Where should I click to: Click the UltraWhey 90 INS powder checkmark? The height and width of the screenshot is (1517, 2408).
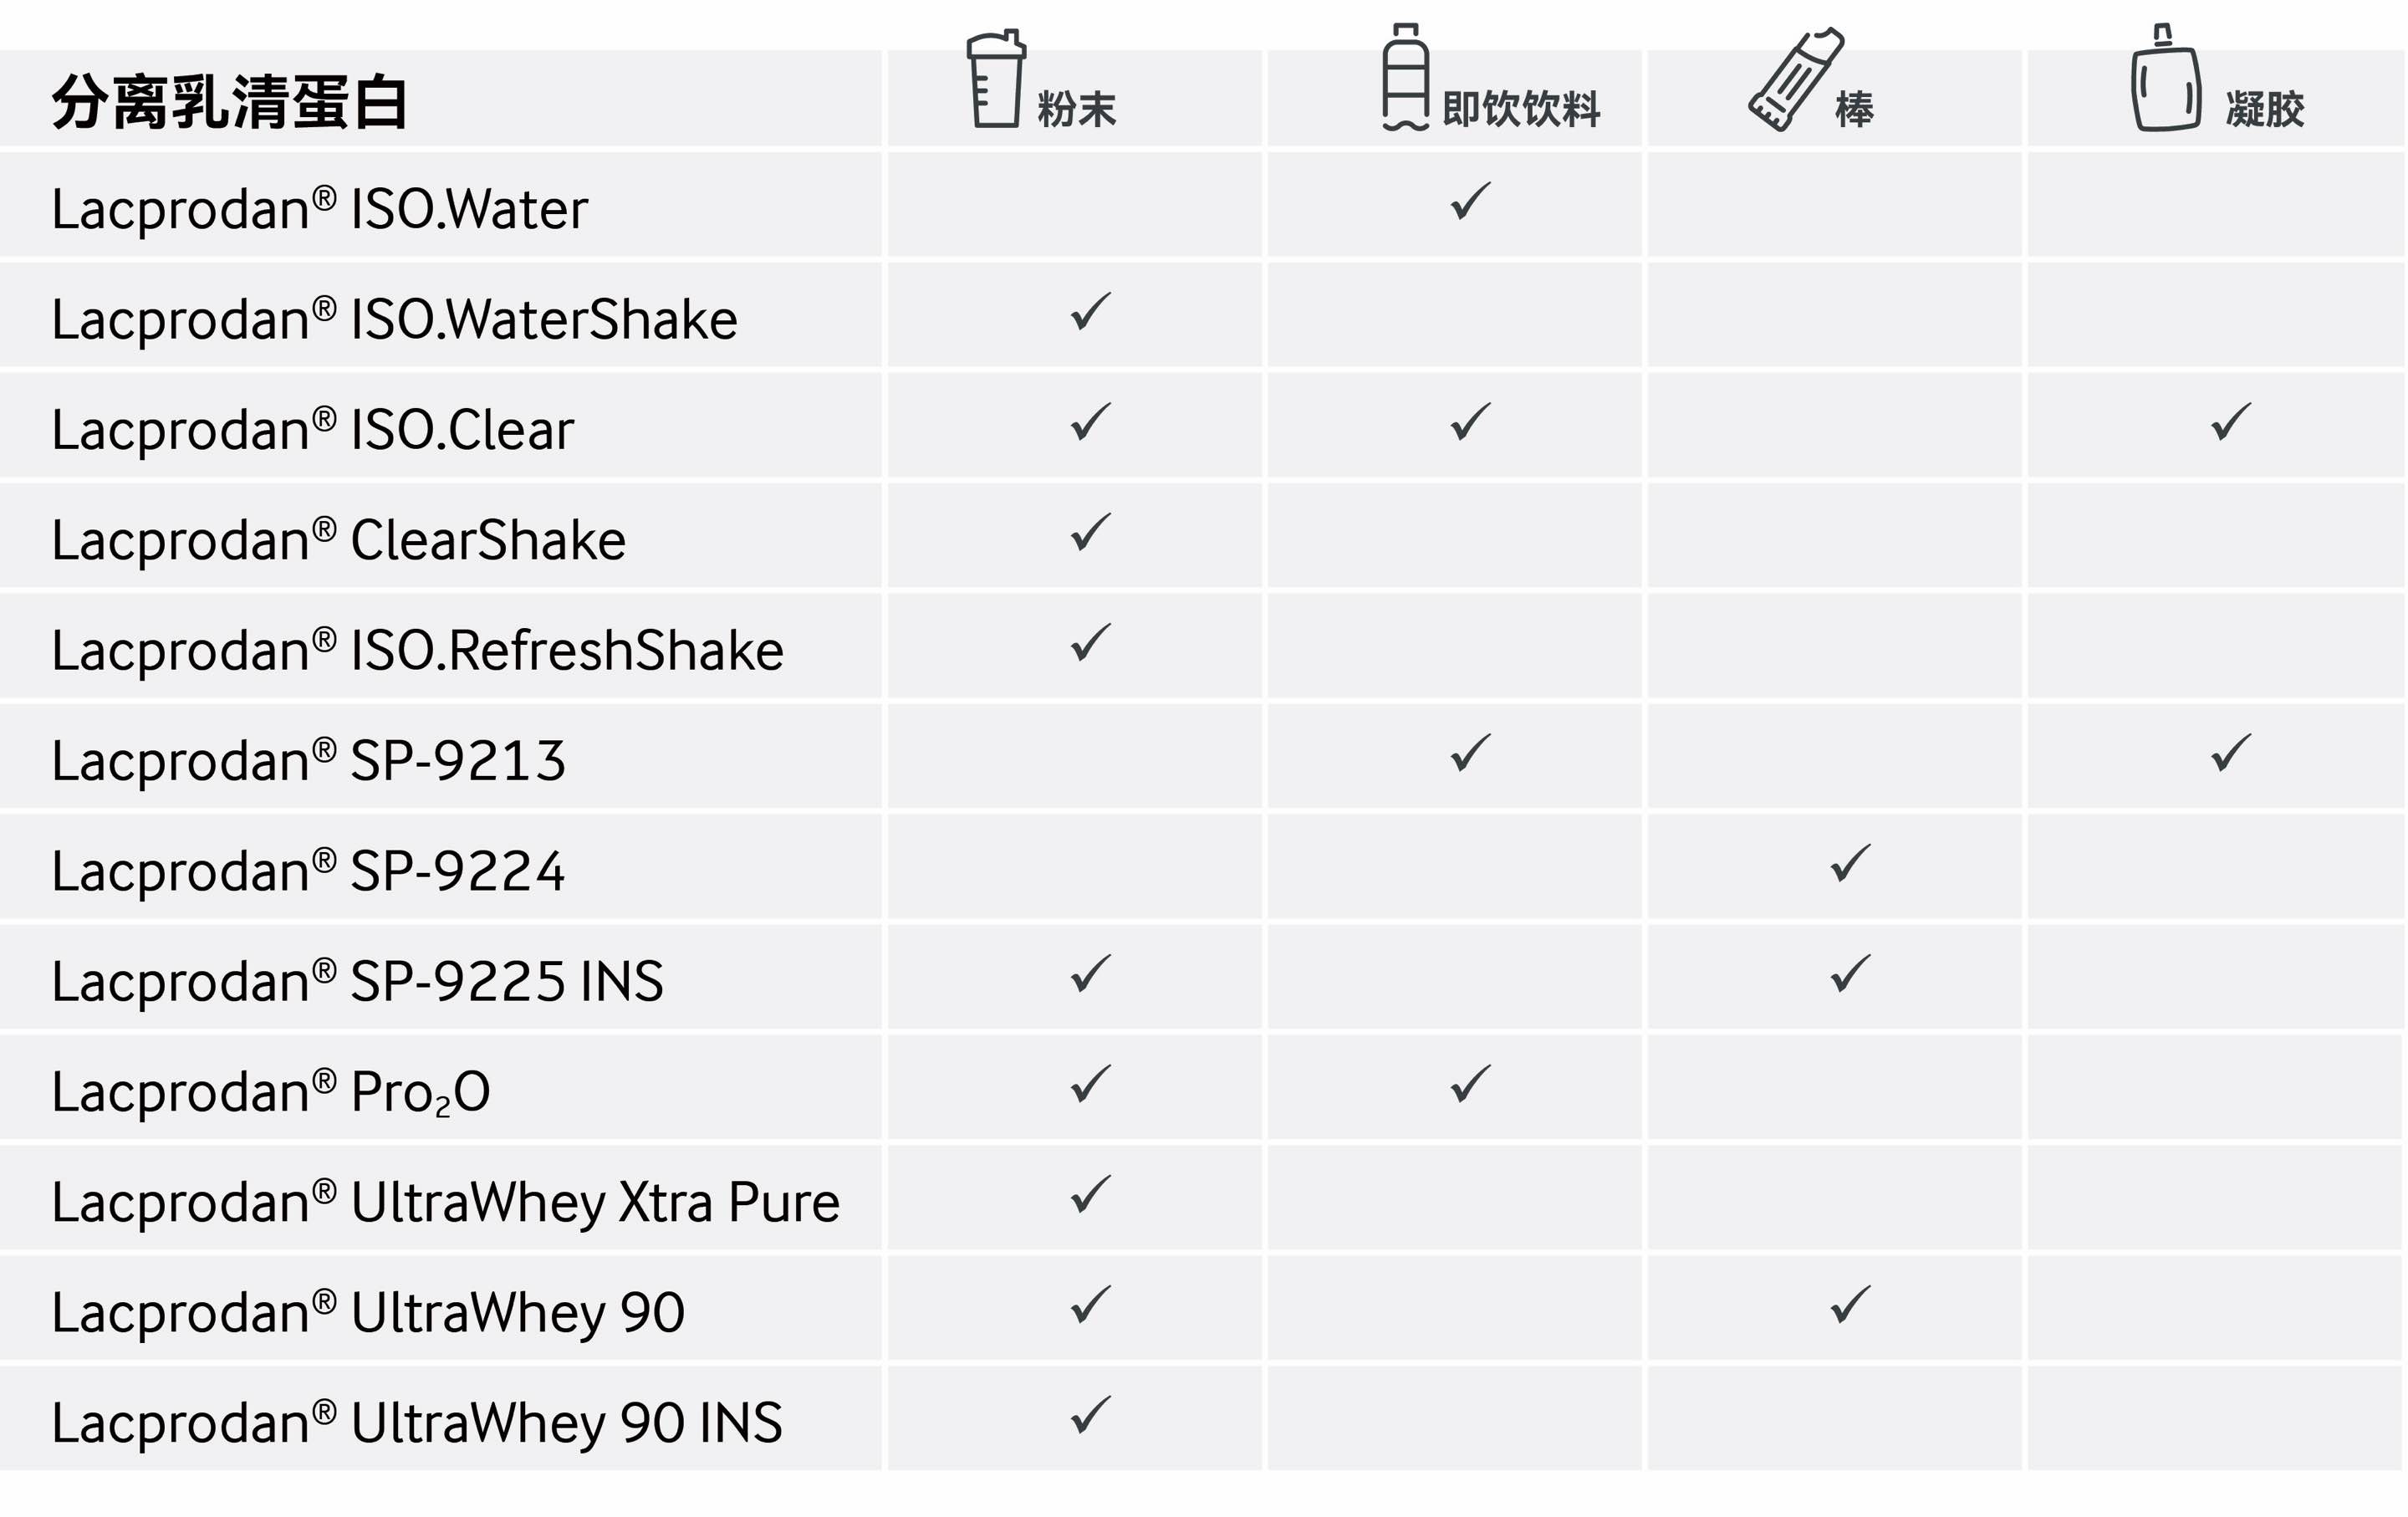[1091, 1415]
